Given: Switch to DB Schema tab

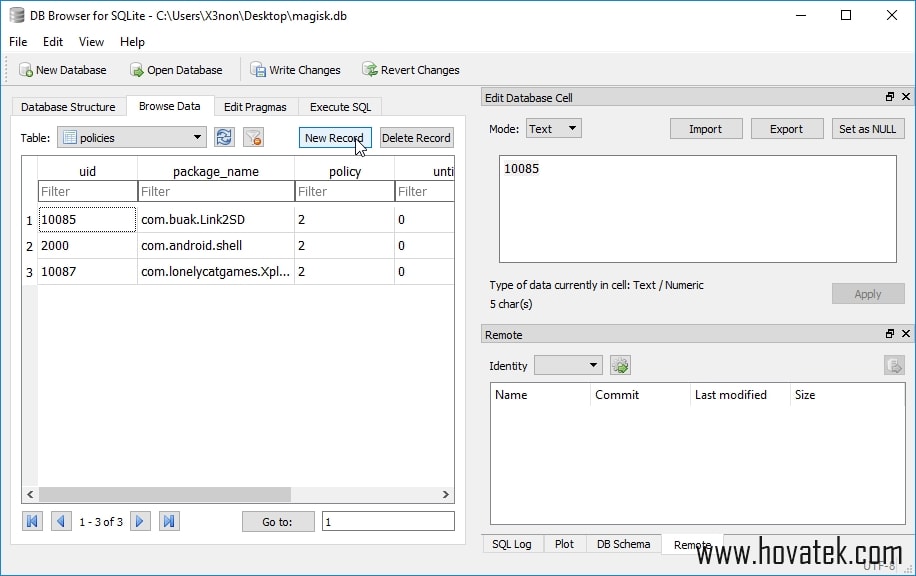Looking at the screenshot, I should point(623,544).
